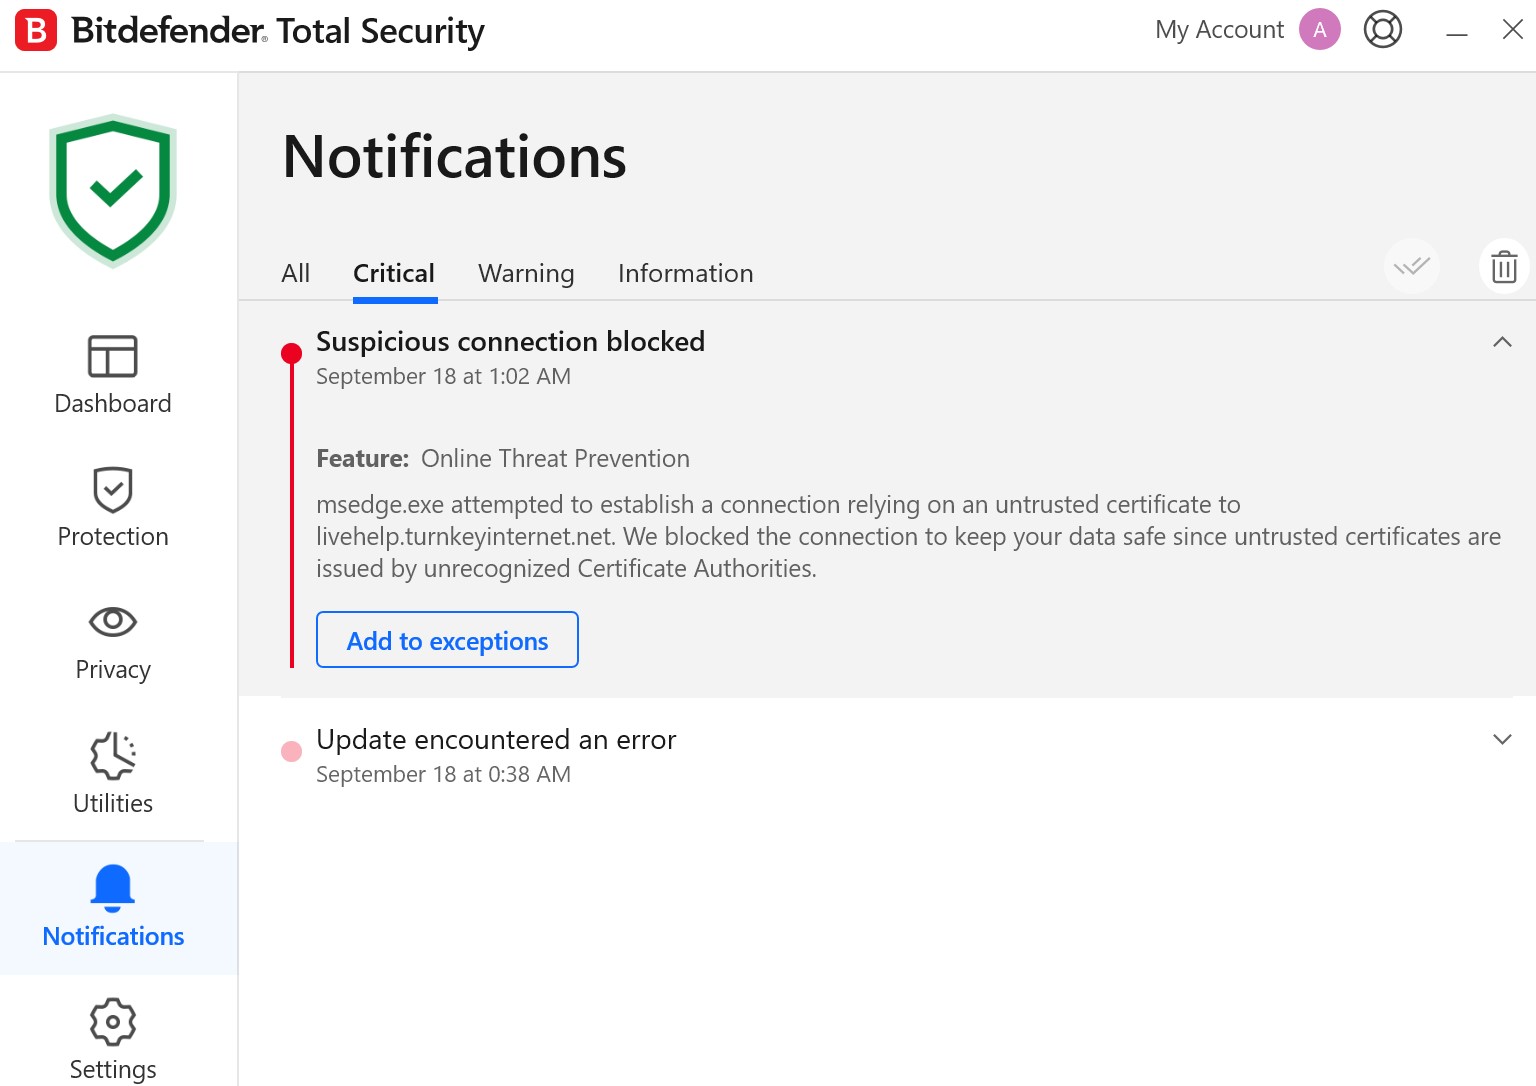Click the trash icon to delete notifications

point(1504,267)
